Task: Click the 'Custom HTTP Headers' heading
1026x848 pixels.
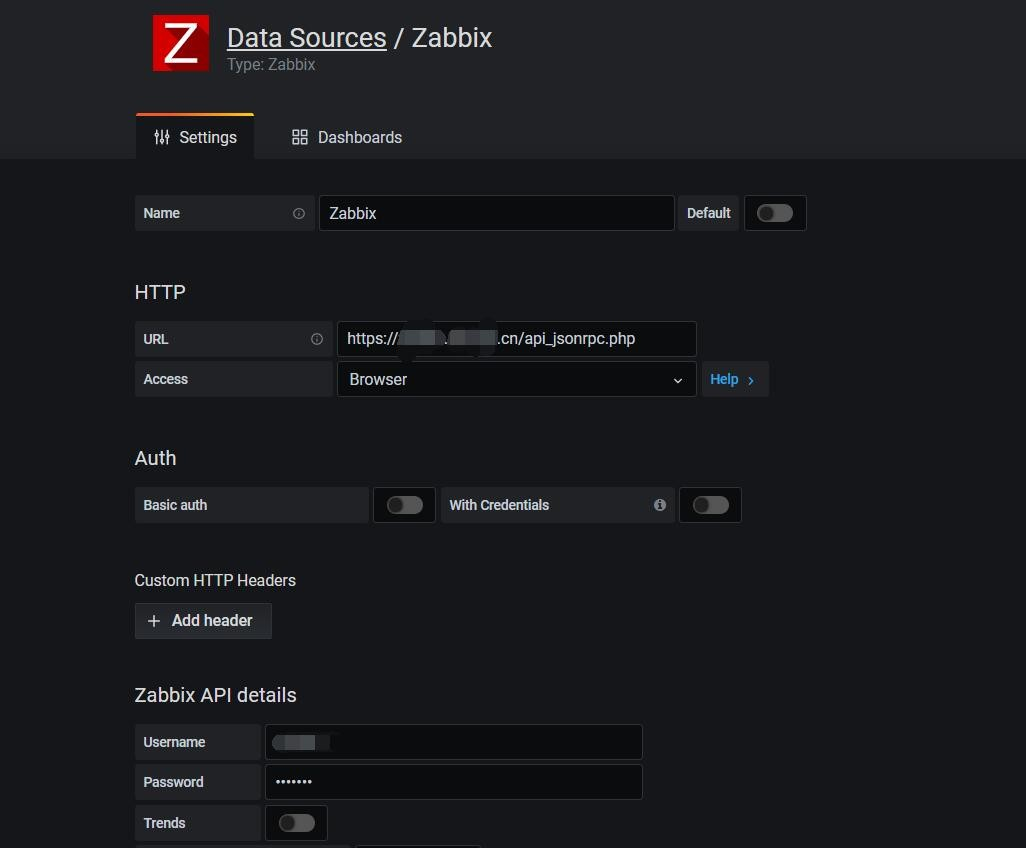Action: tap(215, 580)
